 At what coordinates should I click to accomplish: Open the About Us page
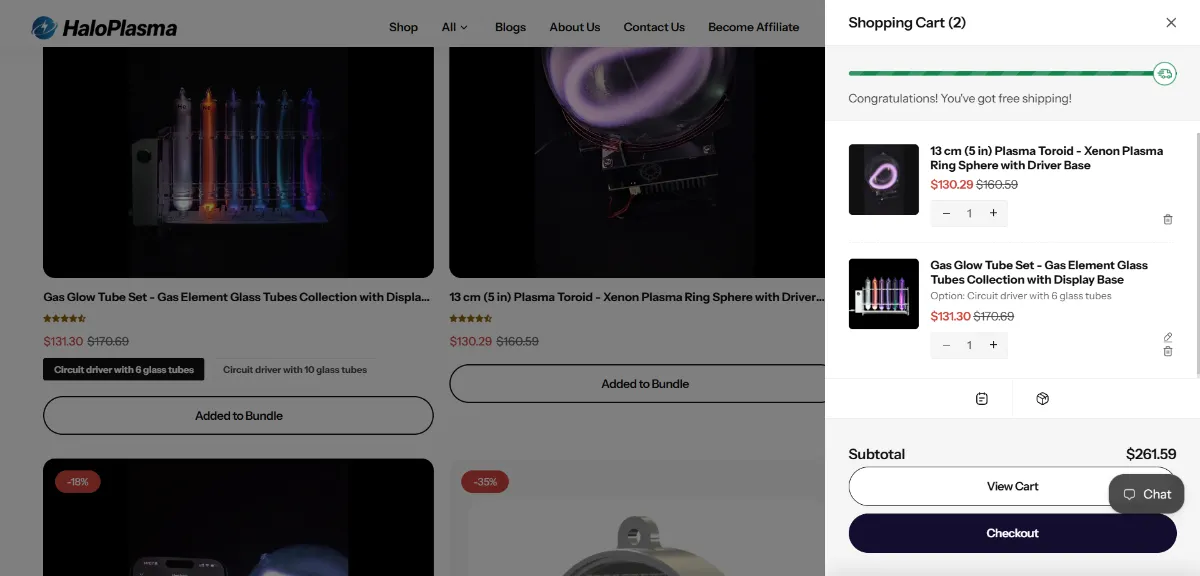(x=575, y=27)
